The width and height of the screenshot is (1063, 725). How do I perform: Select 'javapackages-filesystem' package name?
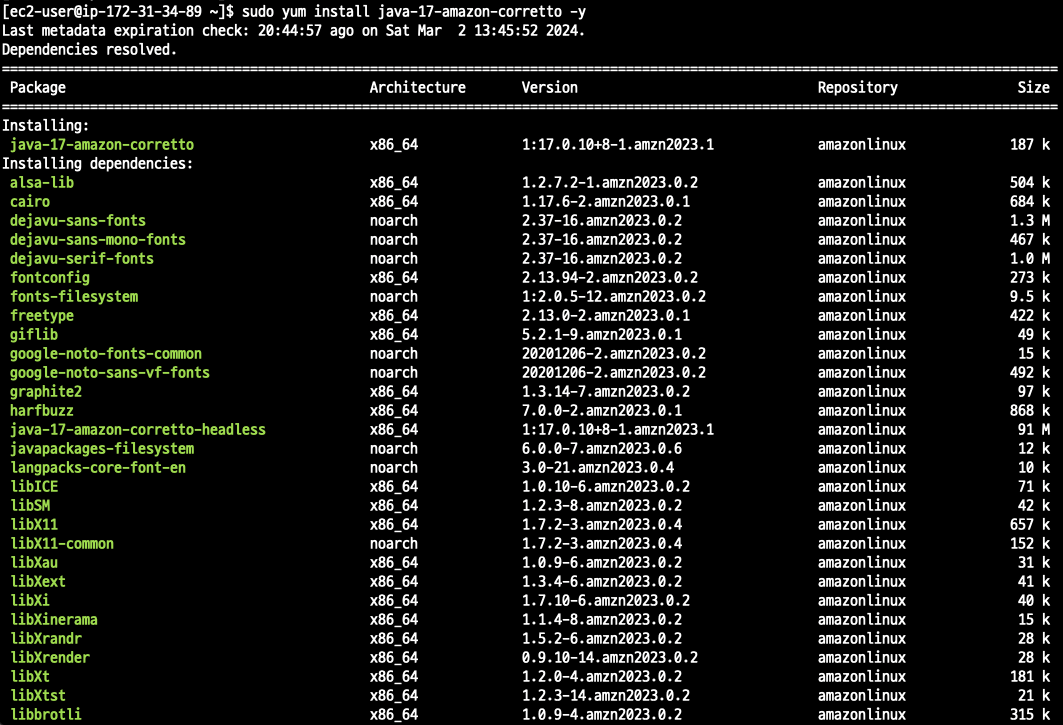tap(102, 448)
